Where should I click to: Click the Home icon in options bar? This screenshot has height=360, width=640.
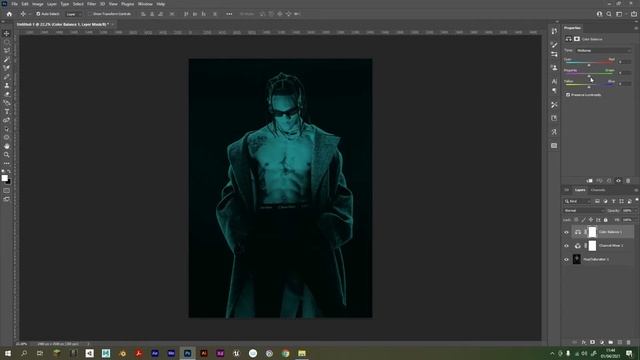coord(9,14)
